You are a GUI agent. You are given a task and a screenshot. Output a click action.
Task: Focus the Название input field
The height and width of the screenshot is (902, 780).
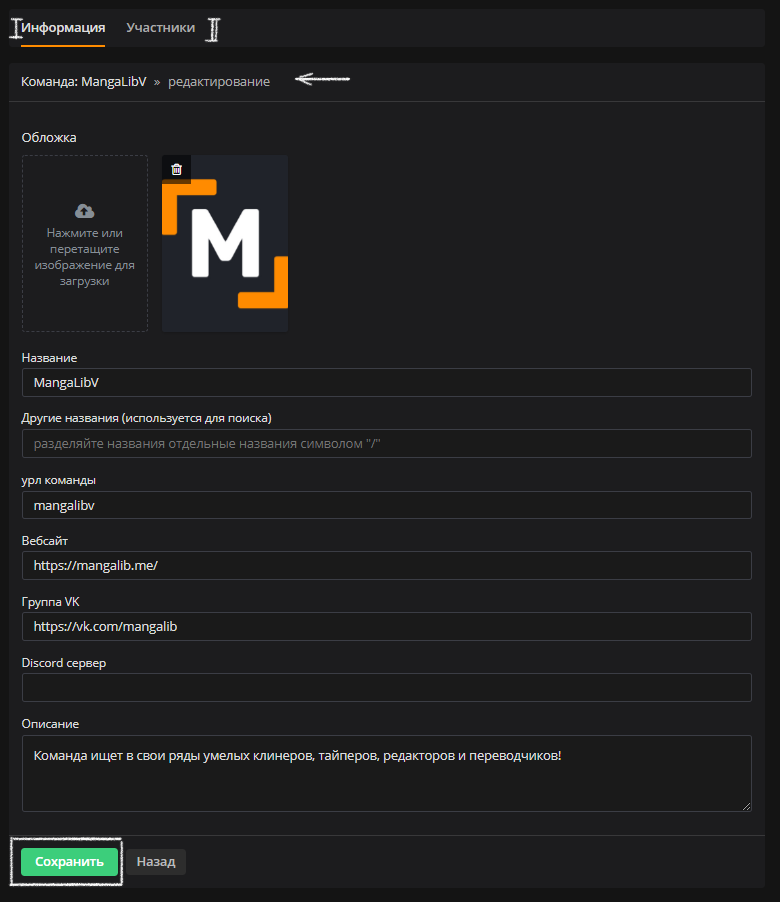(387, 383)
